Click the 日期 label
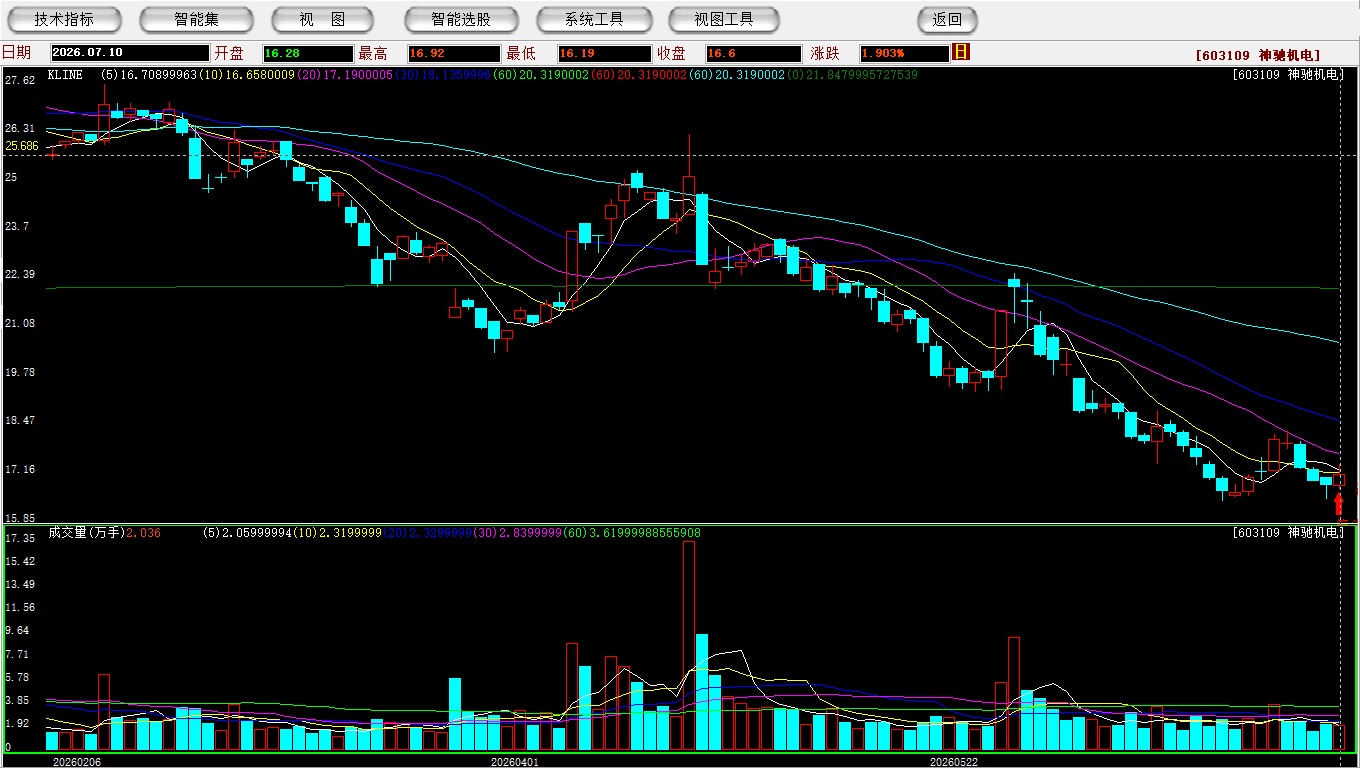This screenshot has height=768, width=1360. (x=16, y=53)
